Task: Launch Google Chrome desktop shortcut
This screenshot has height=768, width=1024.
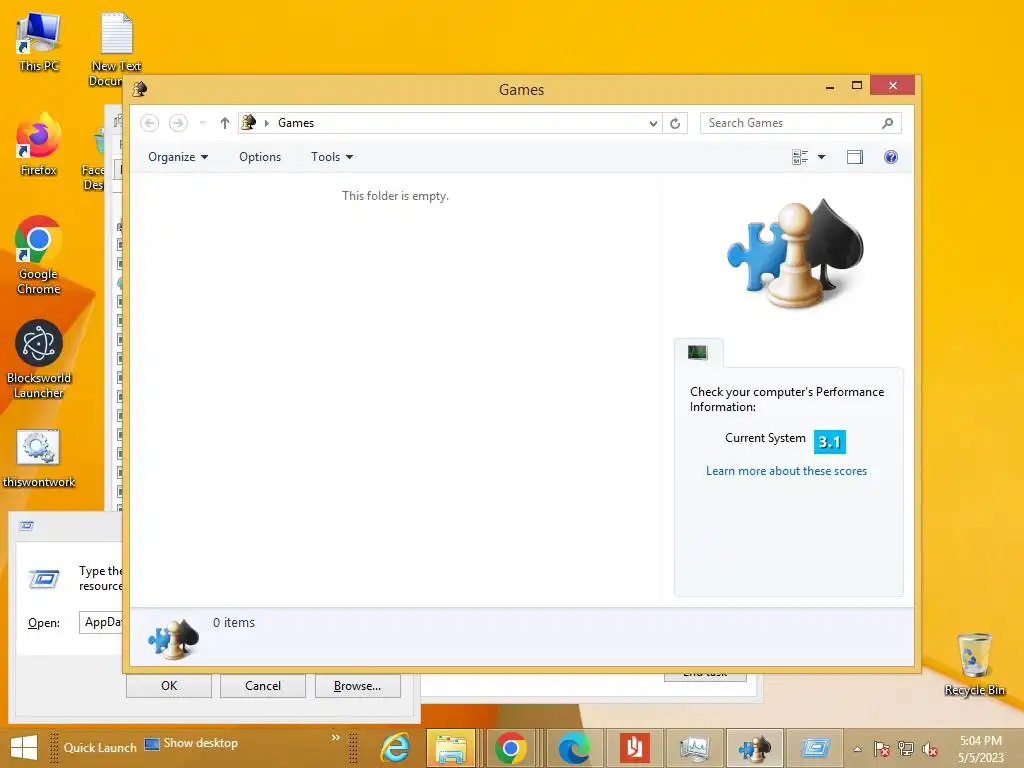Action: pos(39,255)
